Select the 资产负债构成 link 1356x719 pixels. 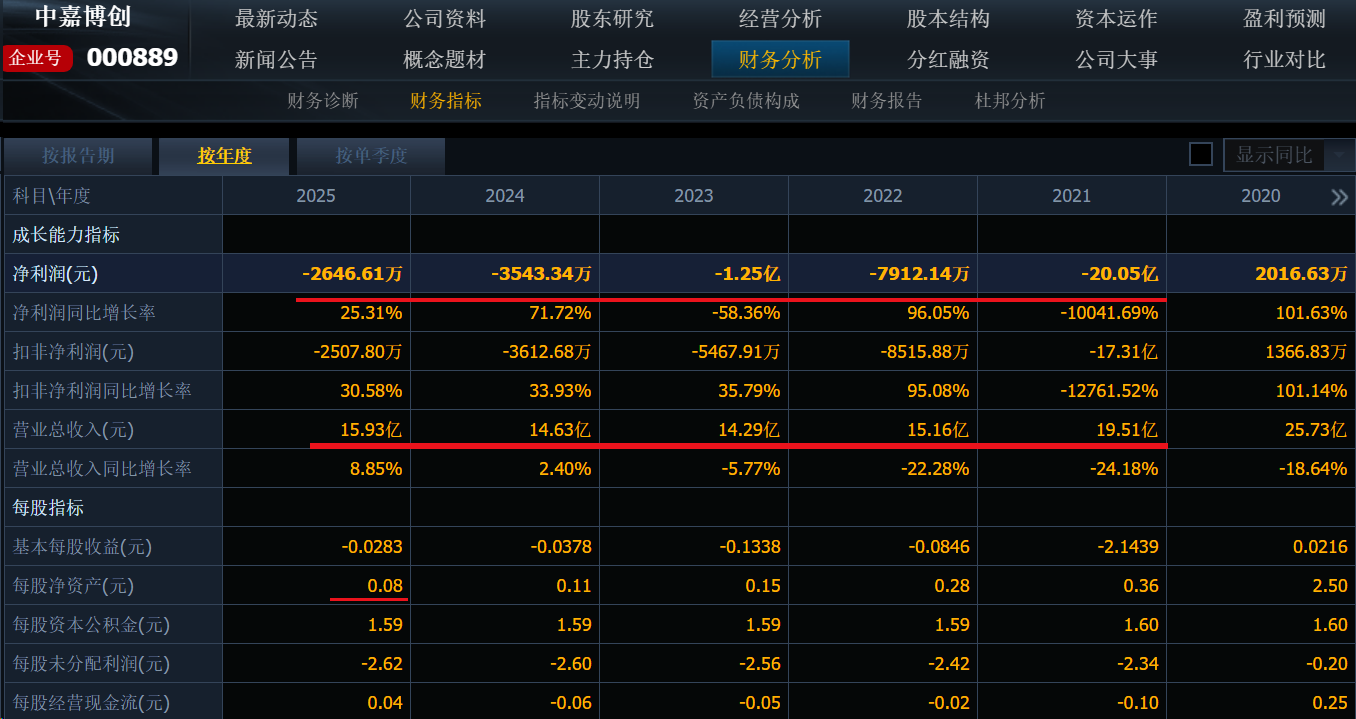click(x=746, y=101)
